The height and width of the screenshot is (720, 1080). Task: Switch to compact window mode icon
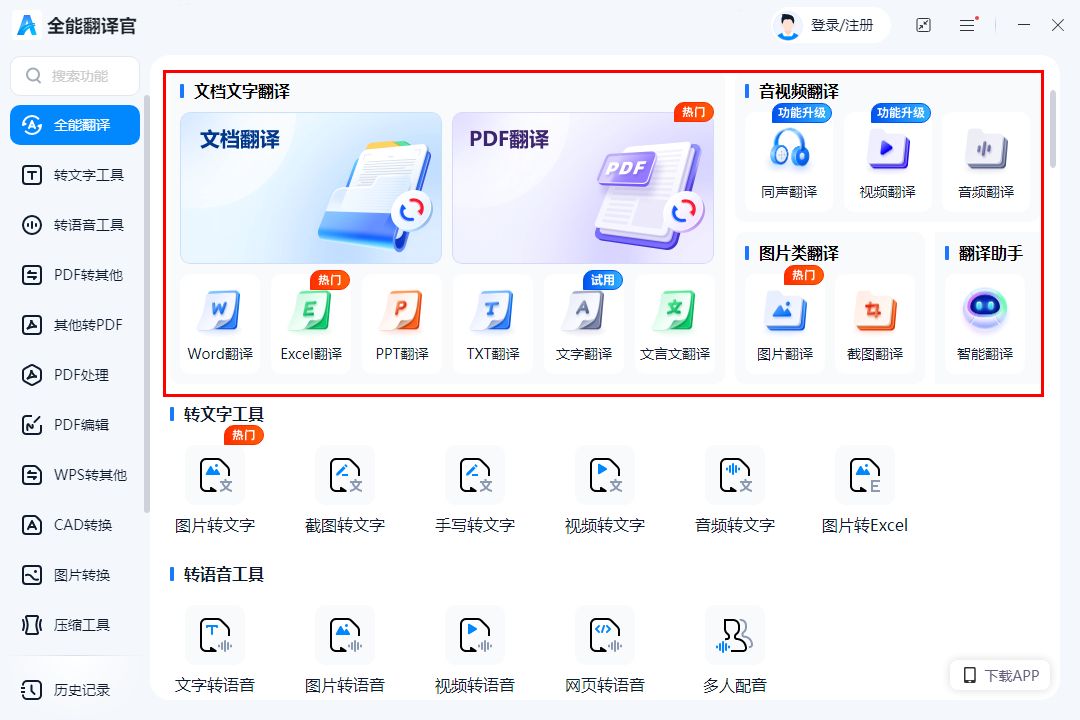923,25
